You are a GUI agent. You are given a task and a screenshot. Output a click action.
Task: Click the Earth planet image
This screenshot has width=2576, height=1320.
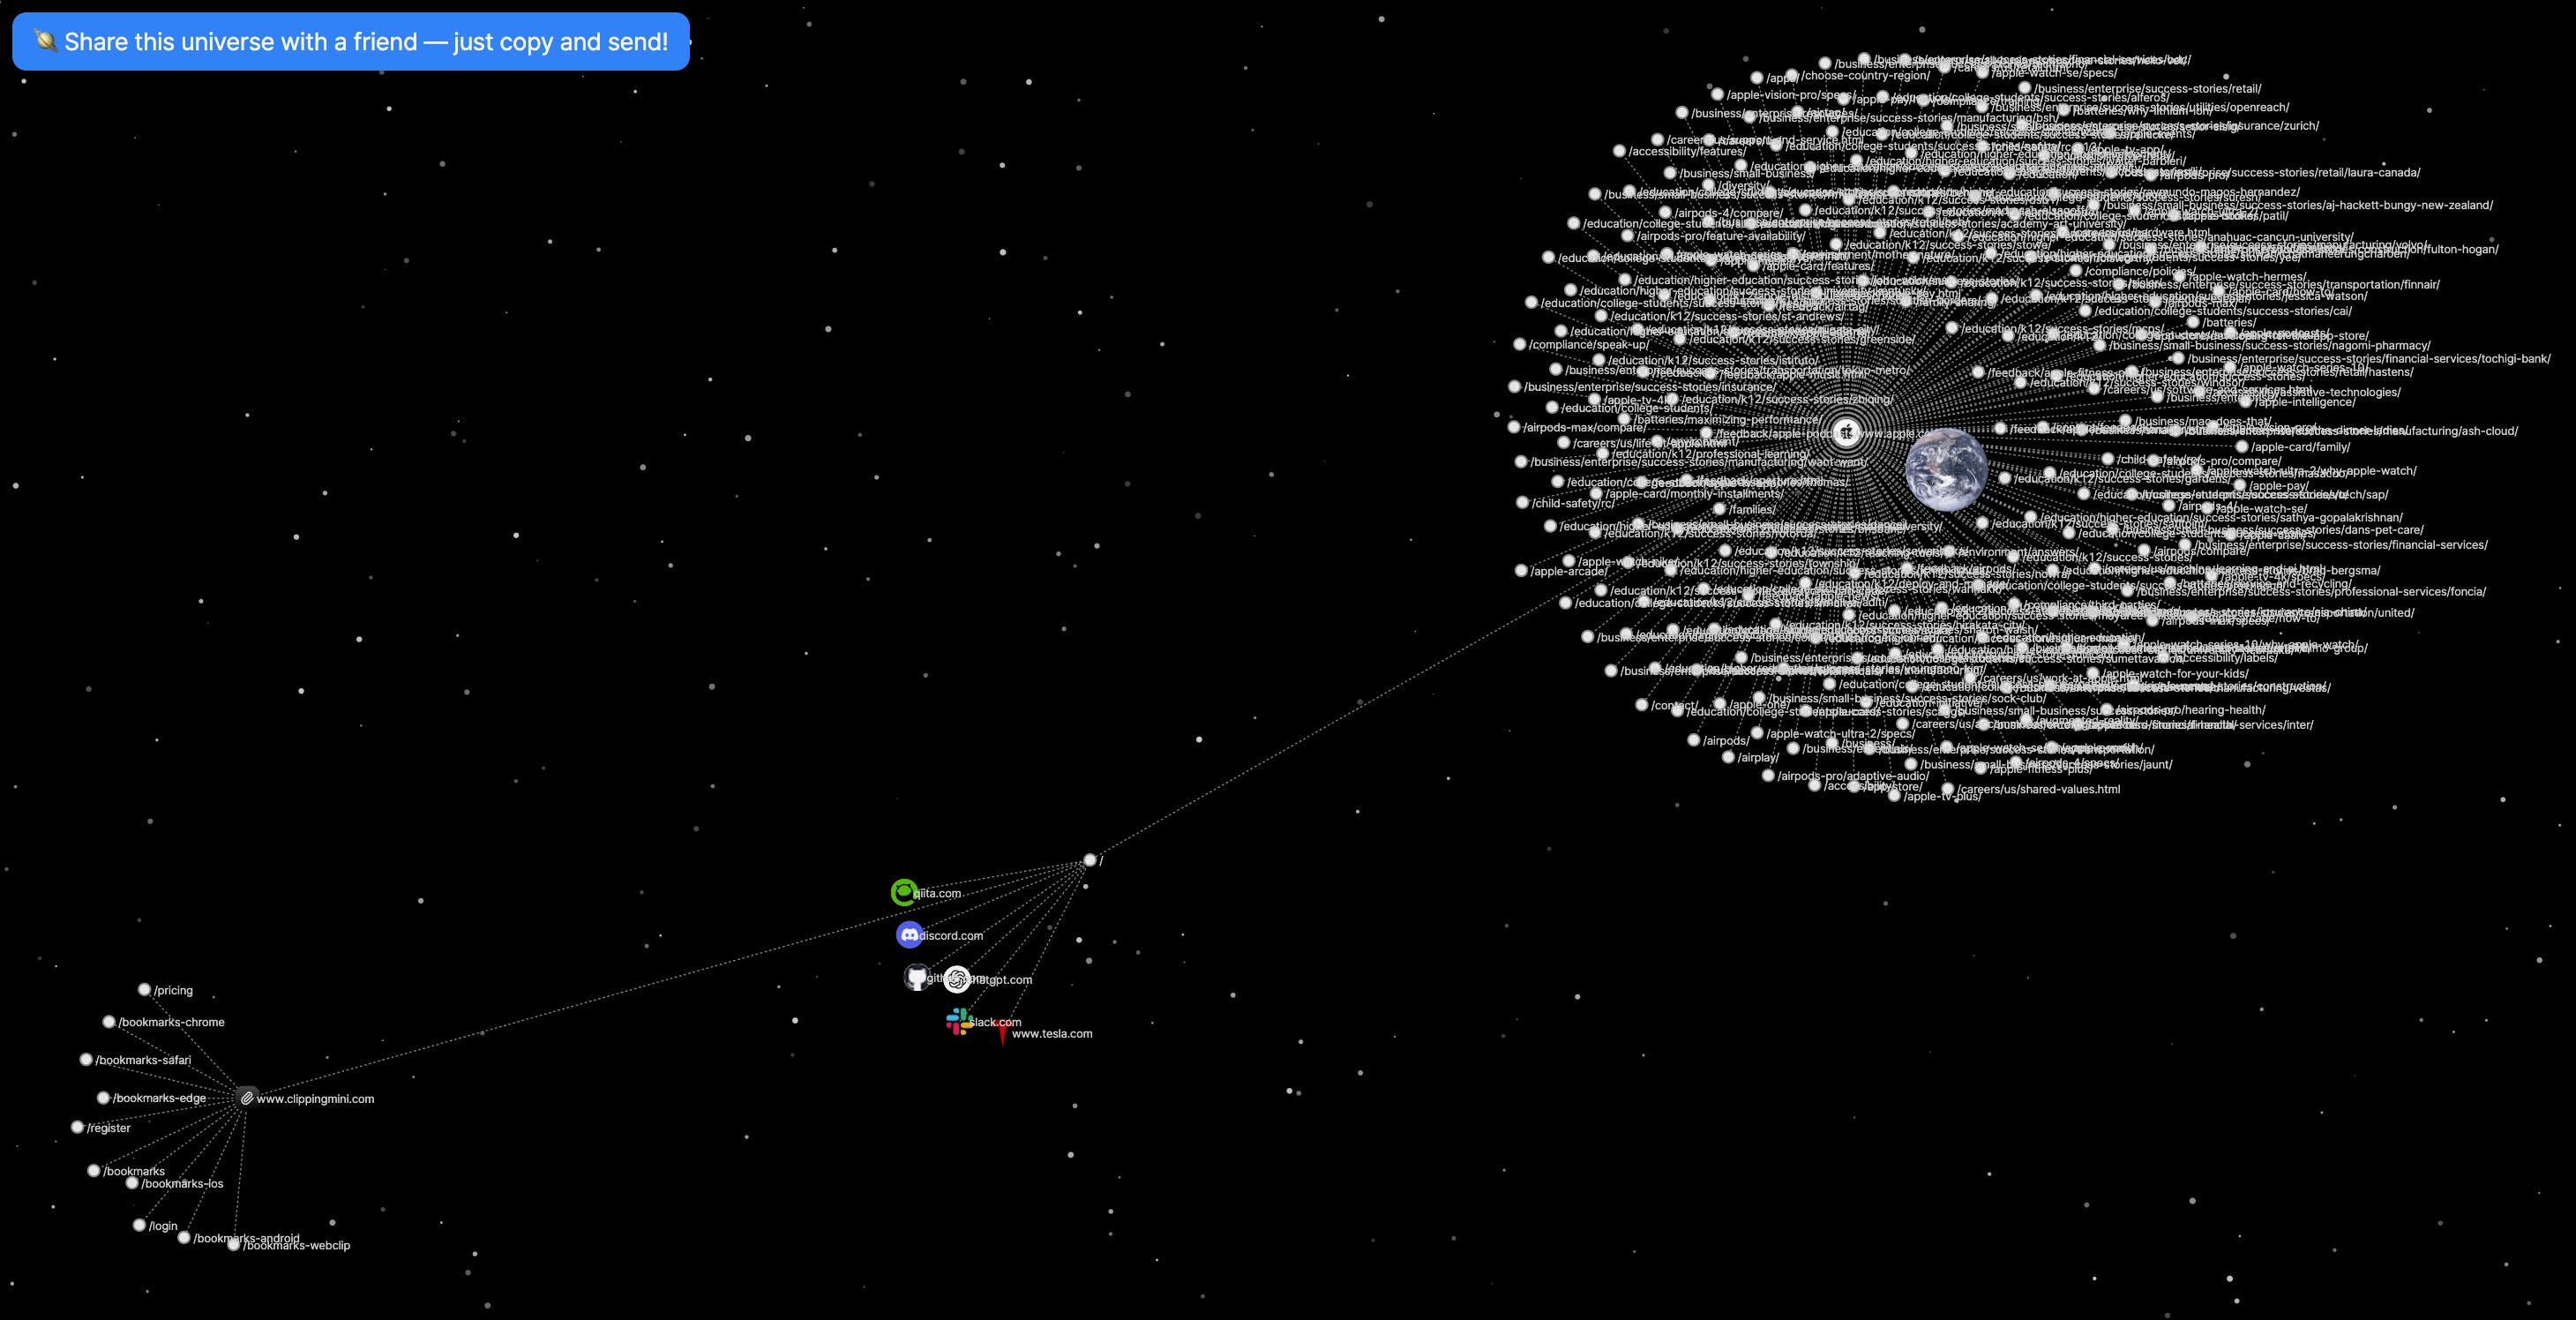pos(1946,470)
